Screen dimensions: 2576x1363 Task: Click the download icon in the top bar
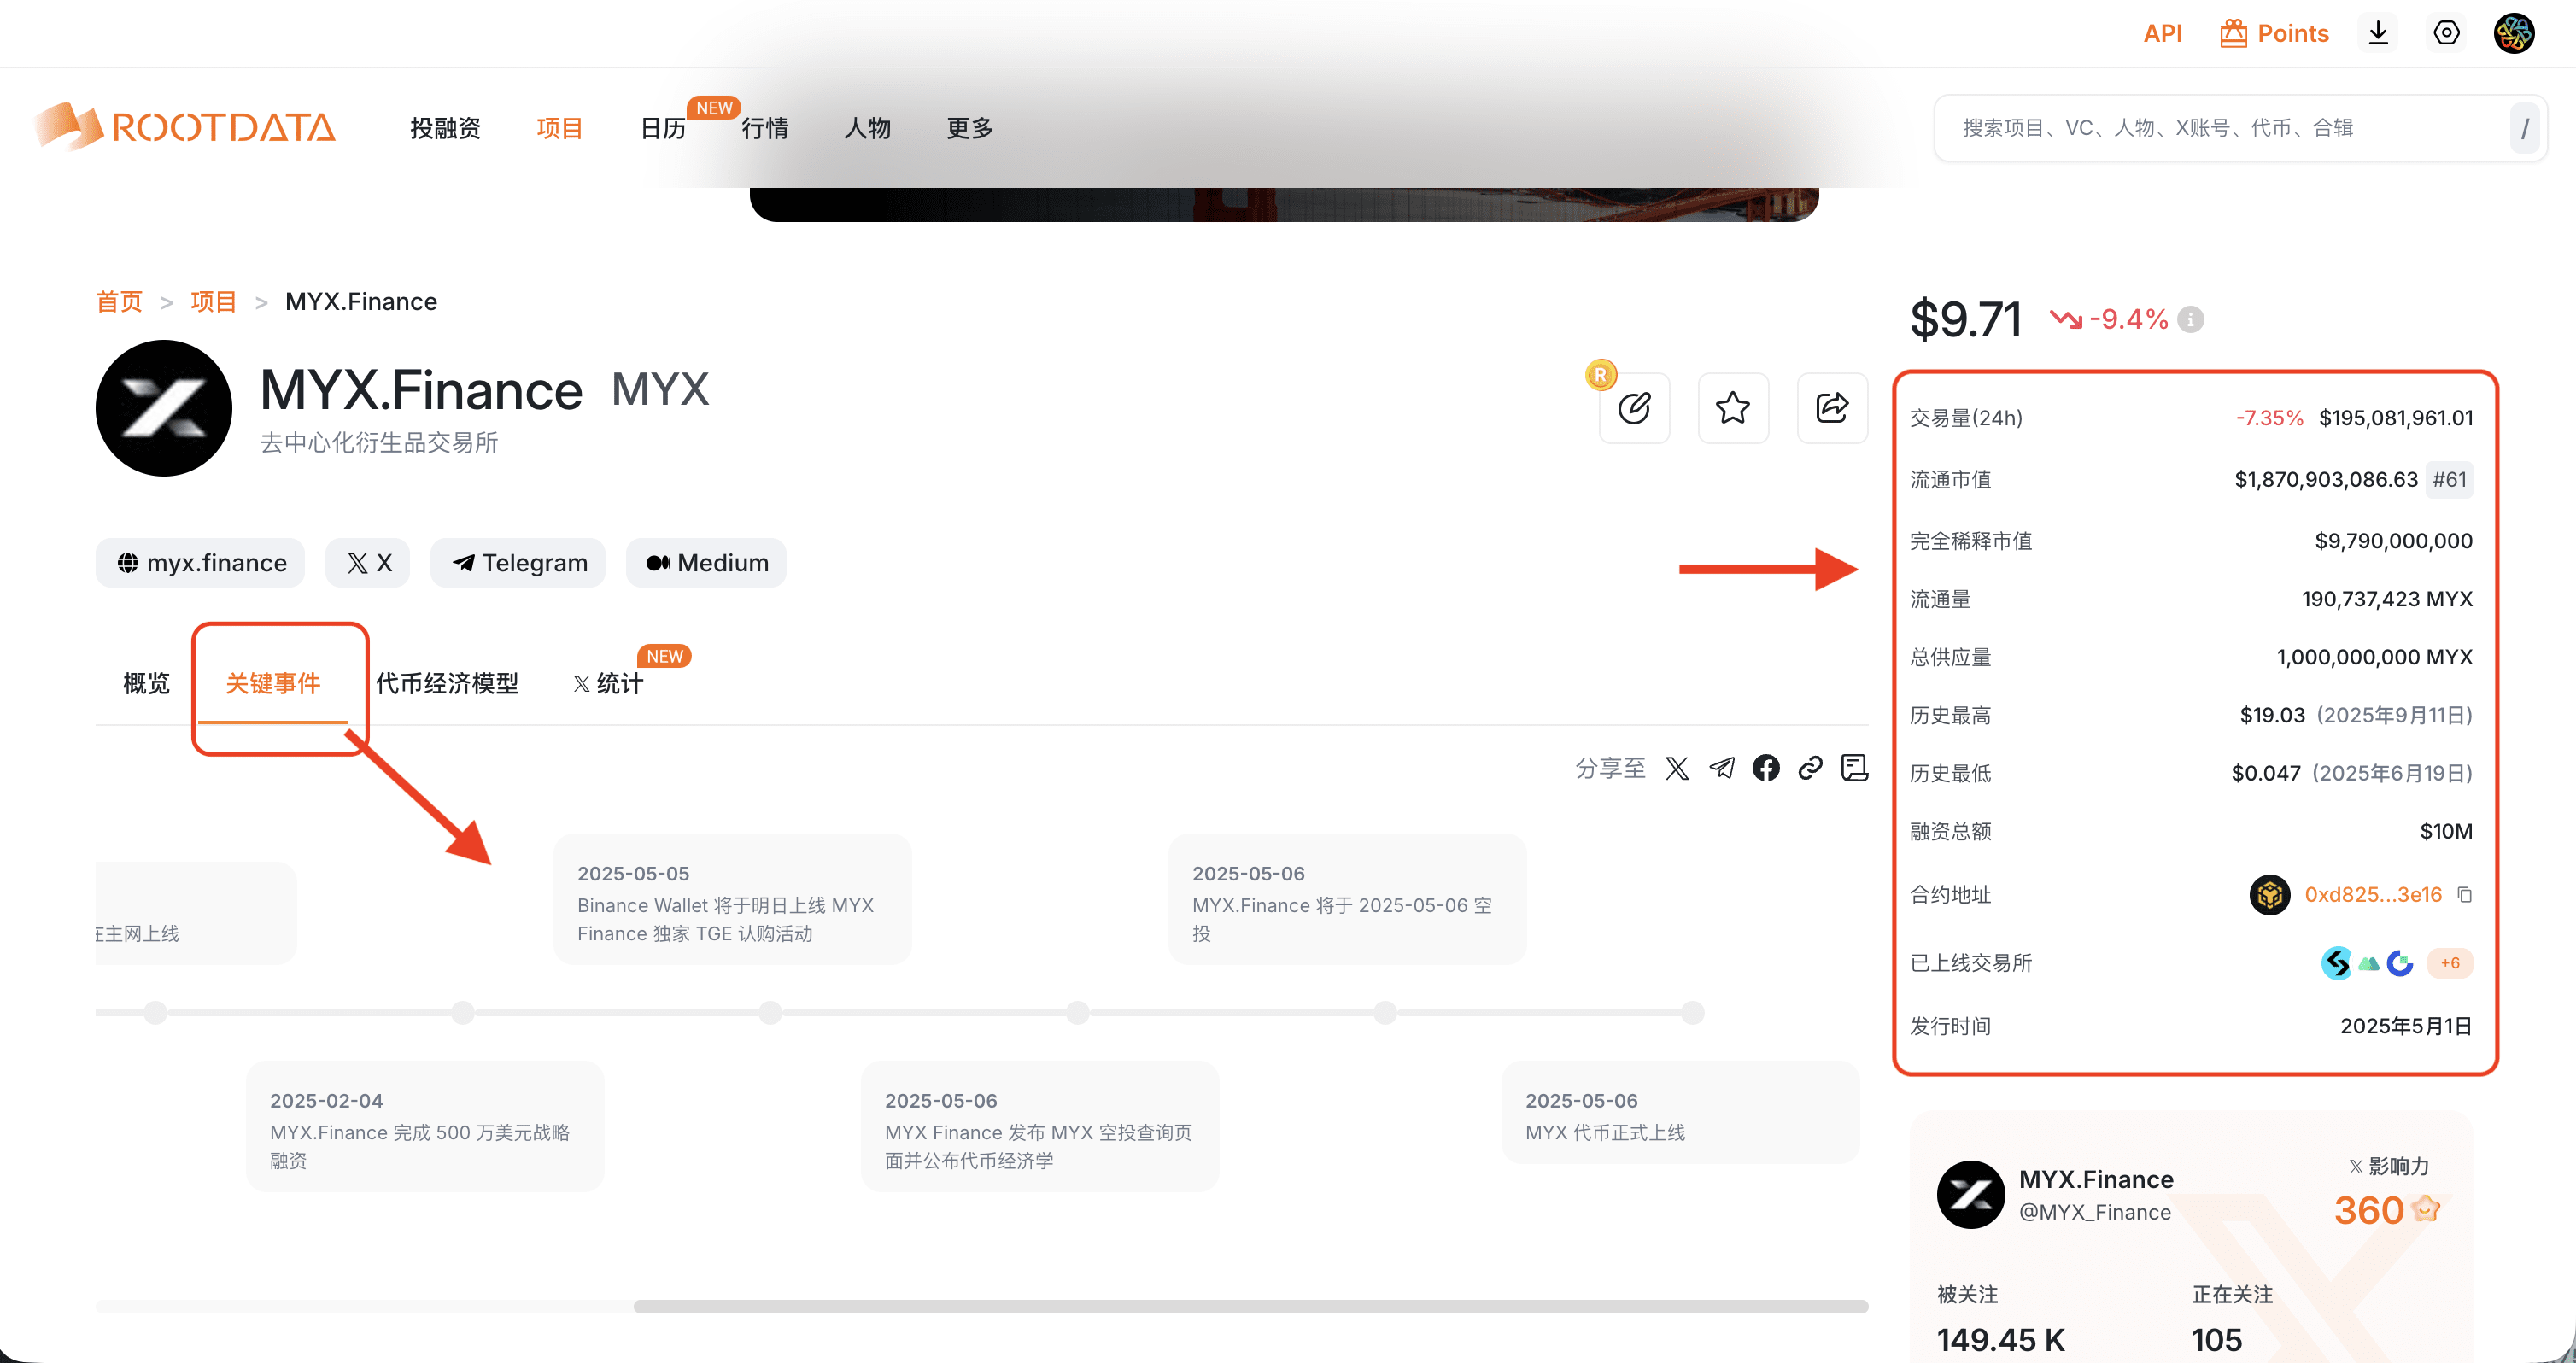[2379, 33]
